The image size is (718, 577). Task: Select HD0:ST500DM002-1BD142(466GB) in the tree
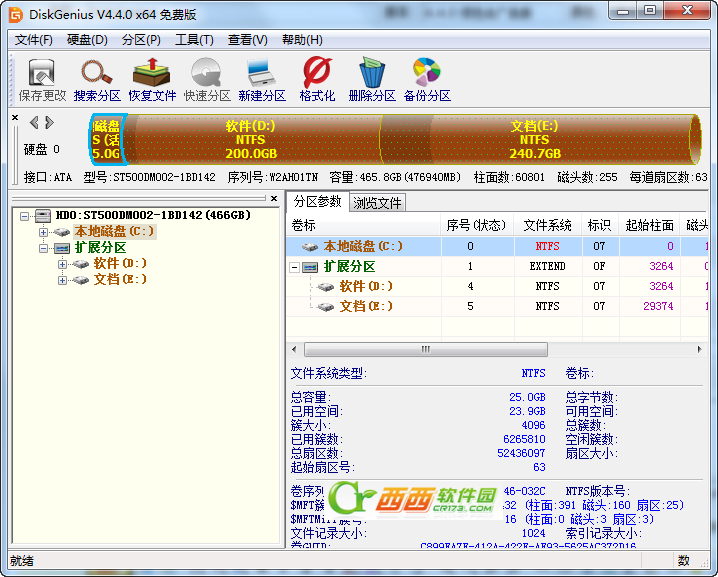153,215
